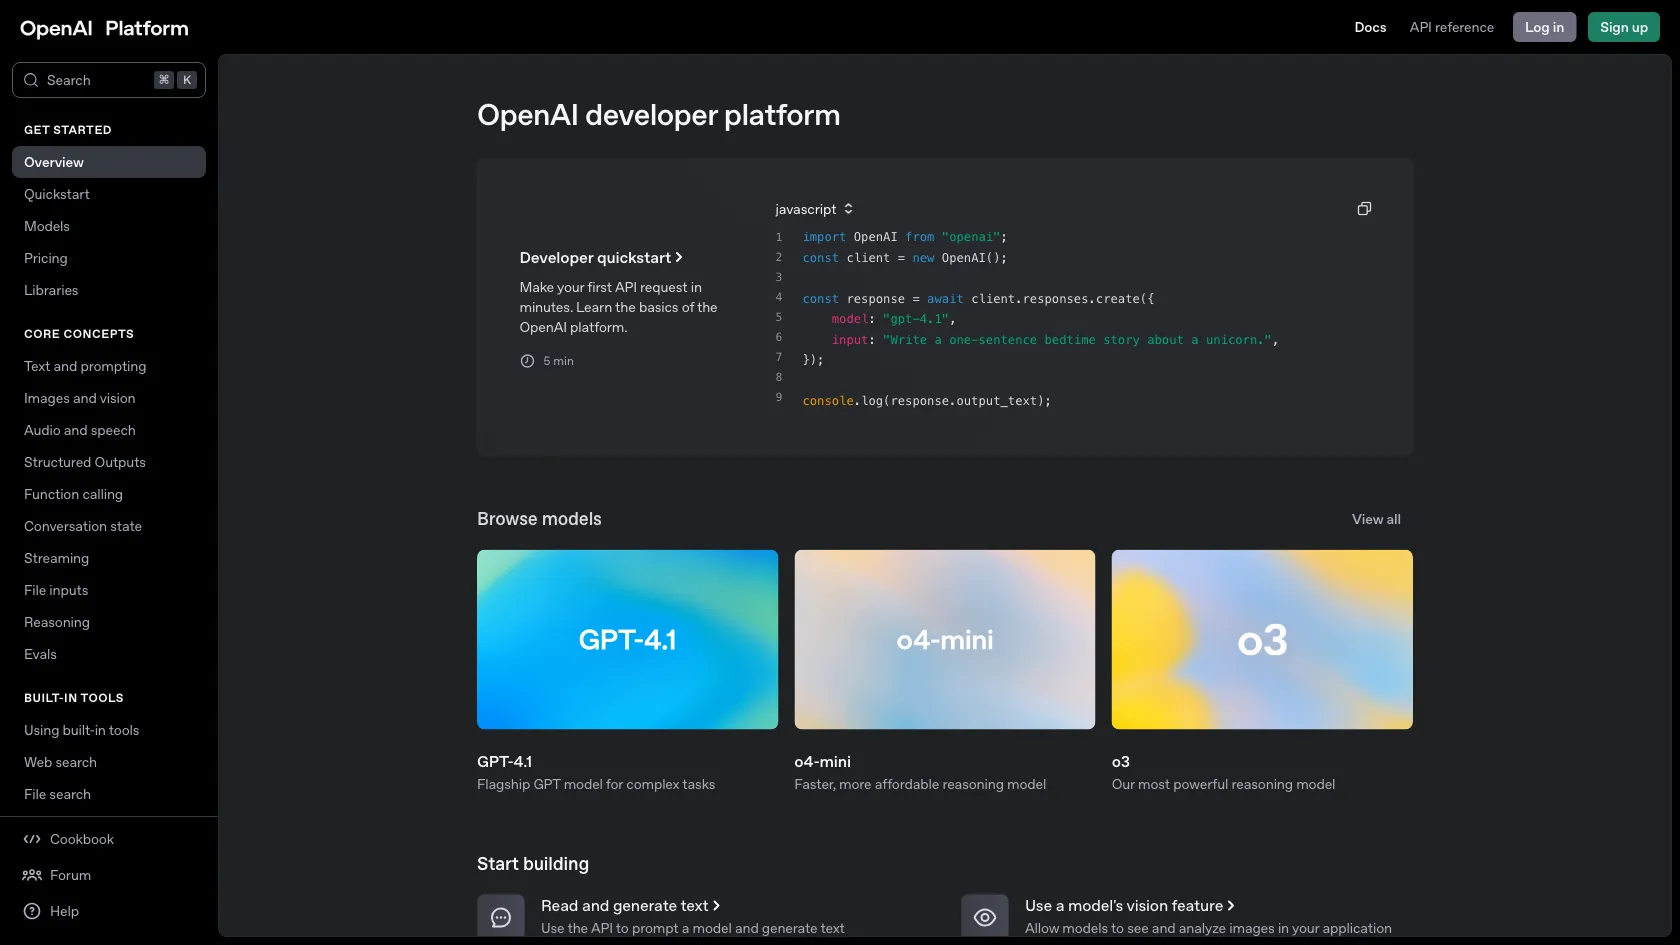Screen dimensions: 1680x945
Task: Click the OpenAI developer platform heading
Action: (658, 116)
